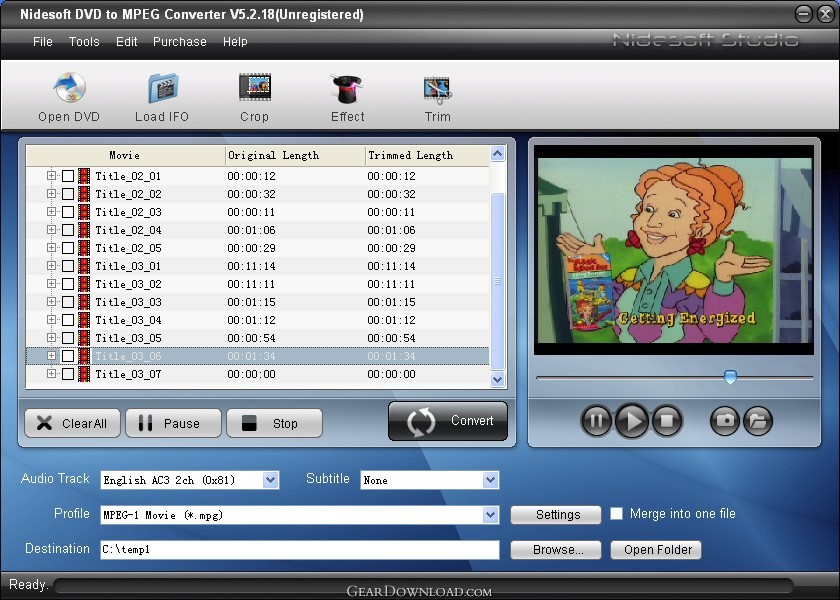This screenshot has width=840, height=600.
Task: Click the film icon for Title_02_02
Action: [x=84, y=193]
